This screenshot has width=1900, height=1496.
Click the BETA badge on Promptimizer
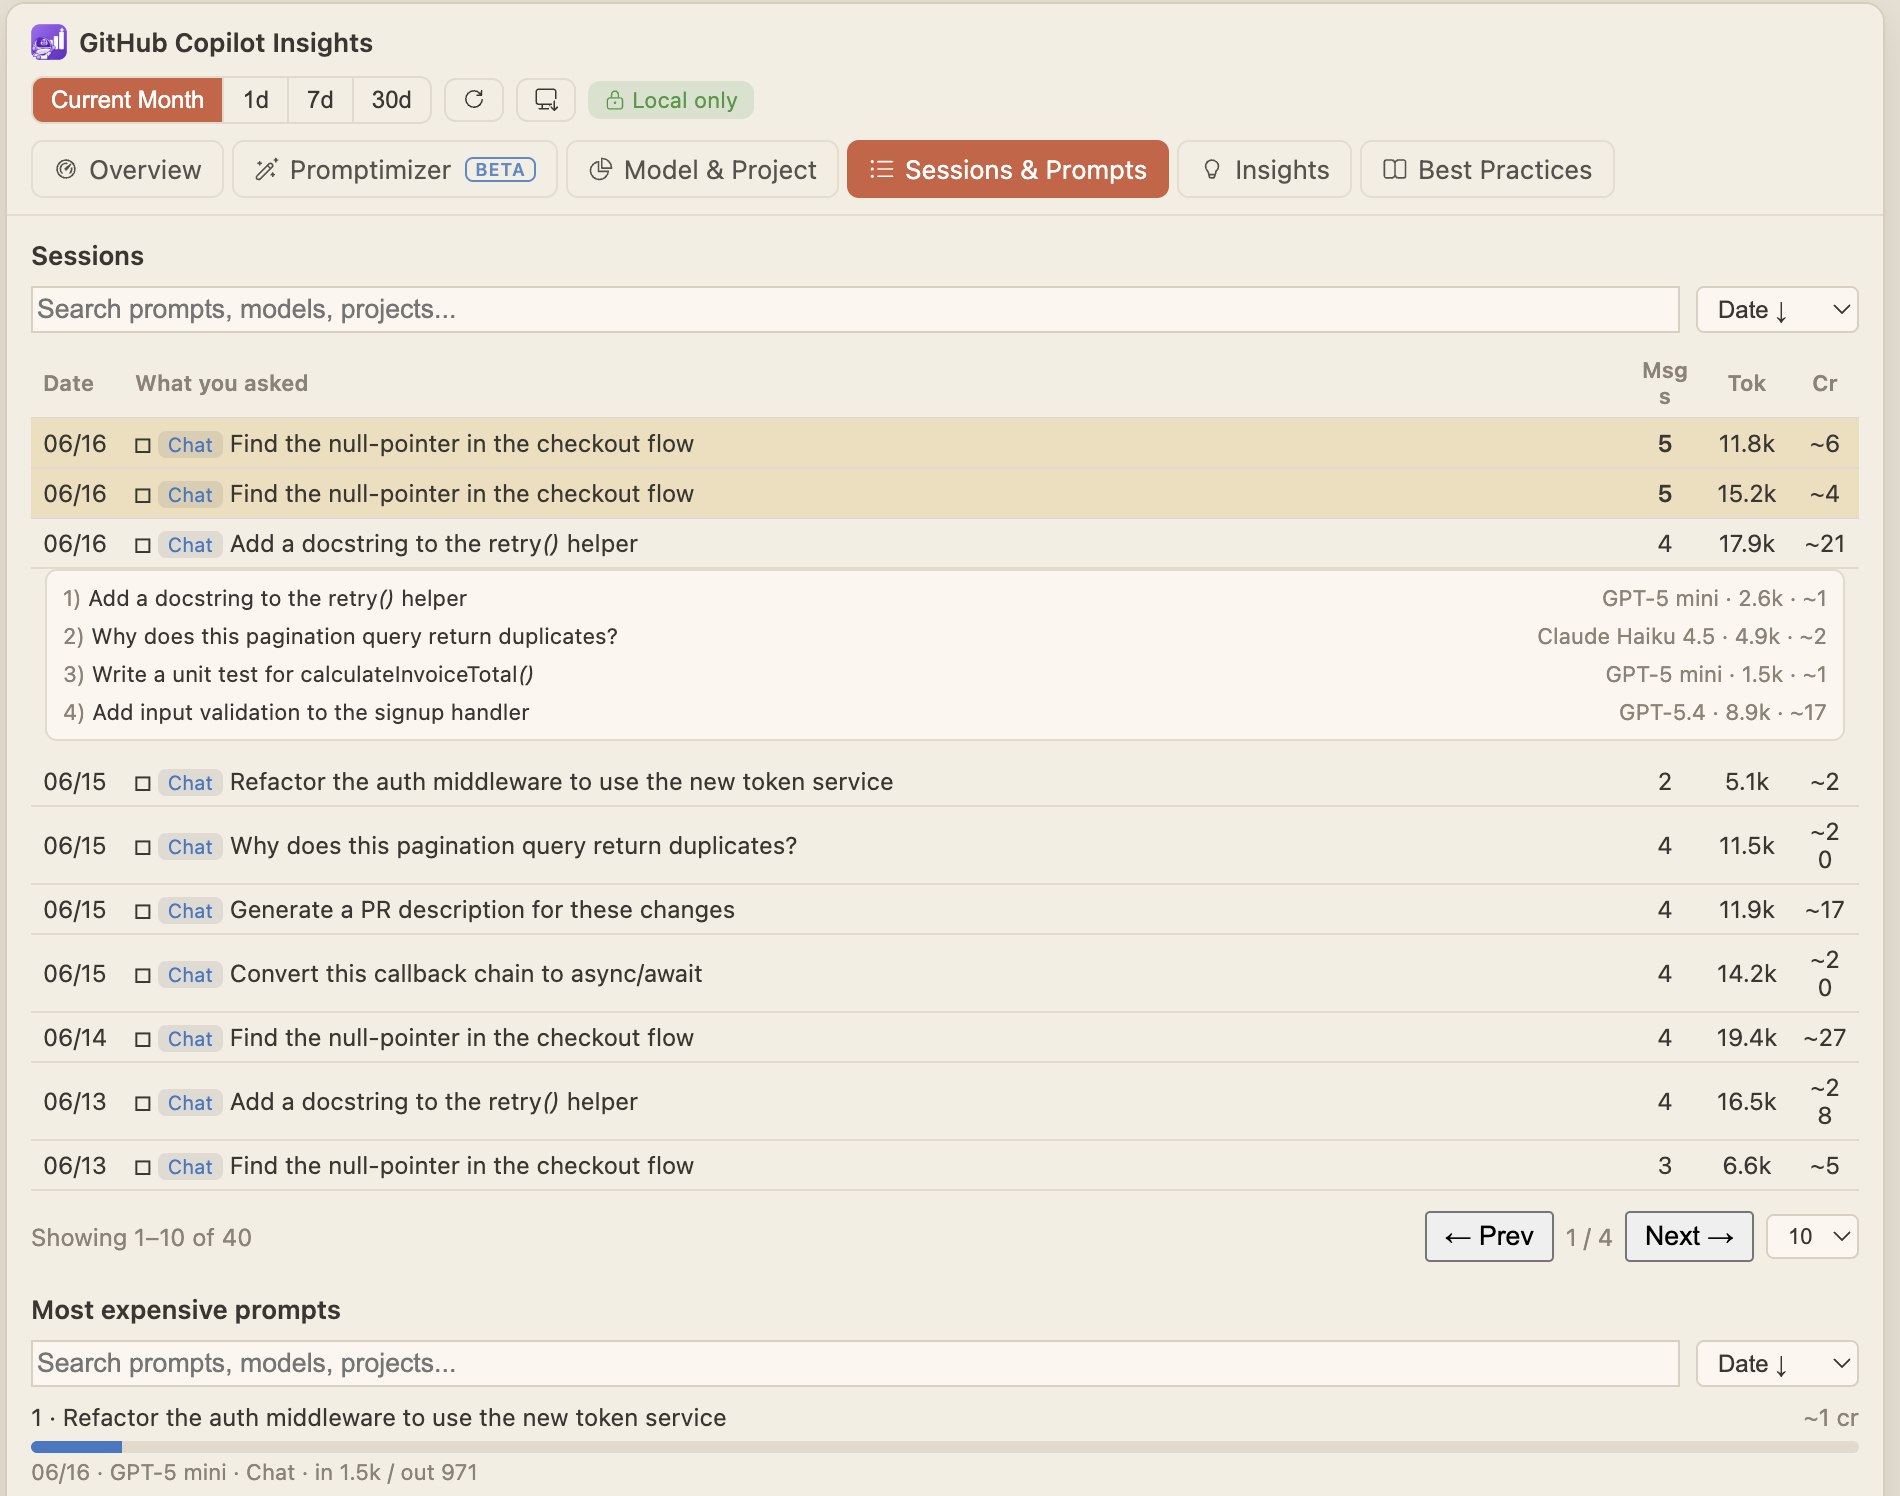click(500, 170)
